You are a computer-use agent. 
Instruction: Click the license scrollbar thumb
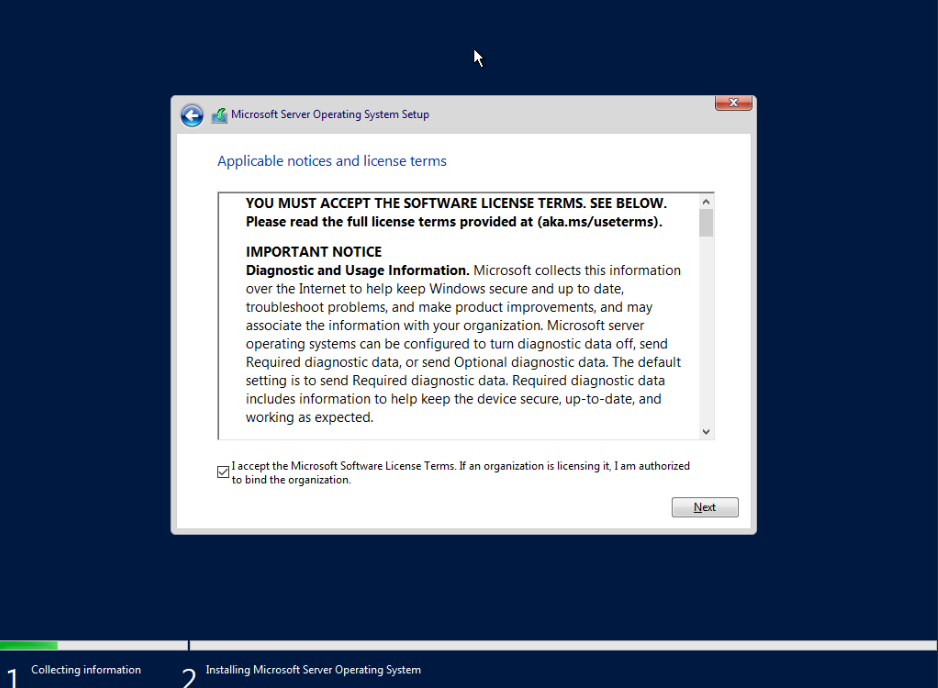coord(706,223)
